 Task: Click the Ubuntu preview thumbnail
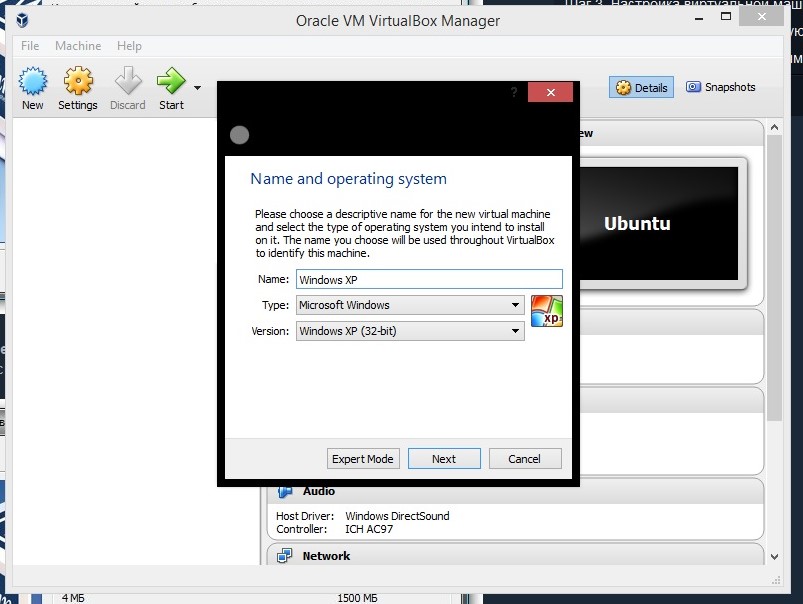[659, 224]
